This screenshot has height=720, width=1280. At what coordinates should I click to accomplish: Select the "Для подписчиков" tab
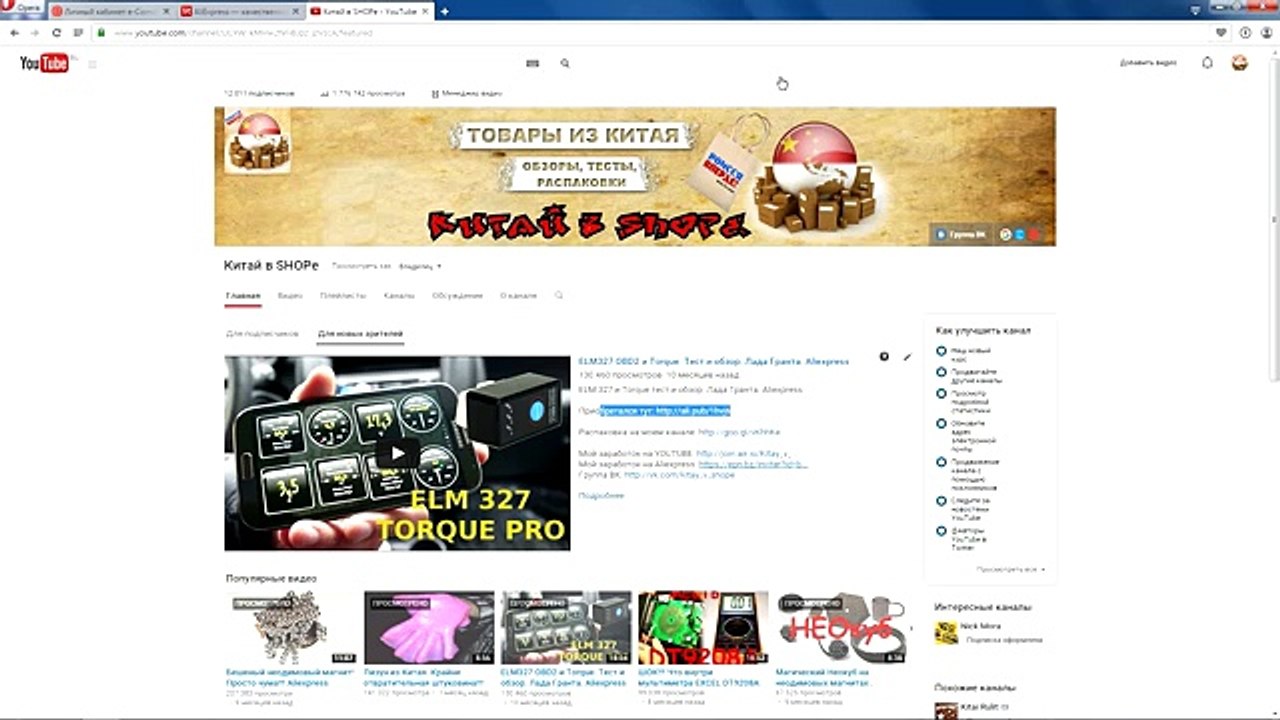pos(262,334)
